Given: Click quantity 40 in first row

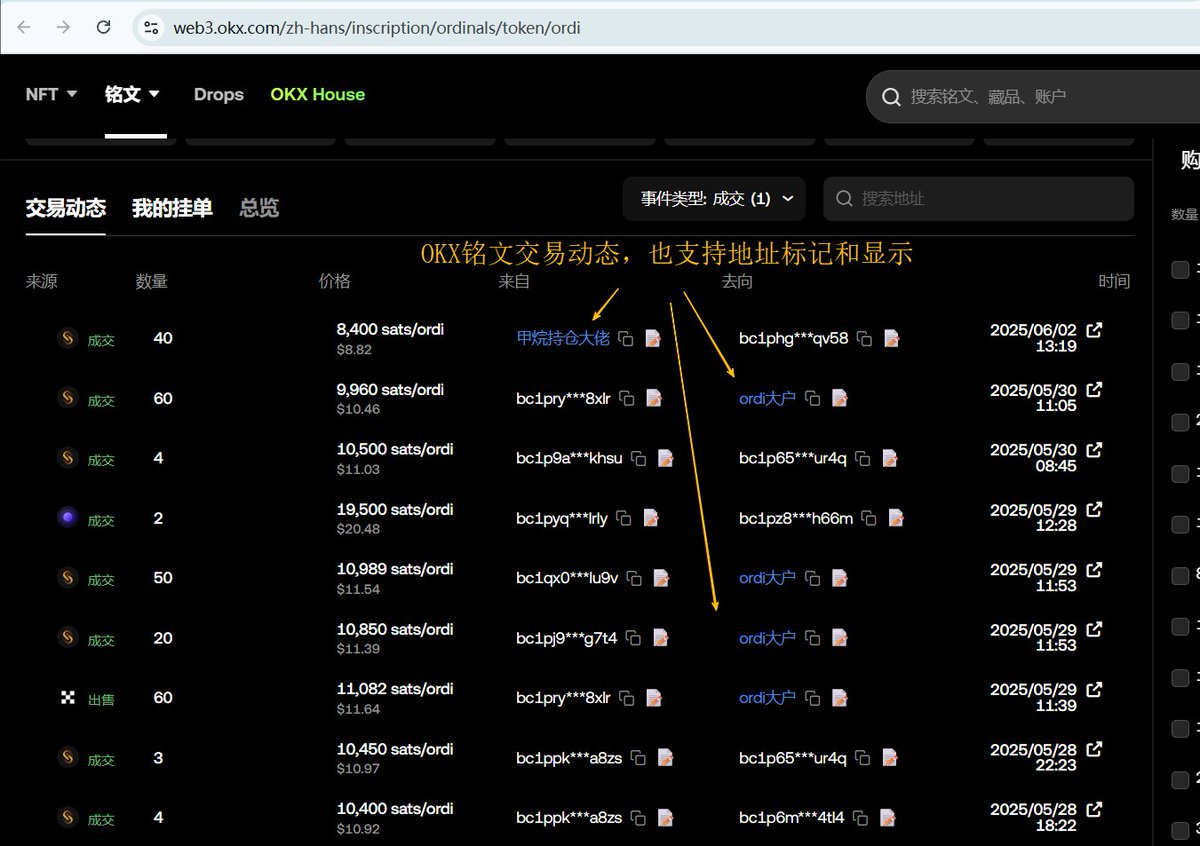Looking at the screenshot, I should (163, 338).
